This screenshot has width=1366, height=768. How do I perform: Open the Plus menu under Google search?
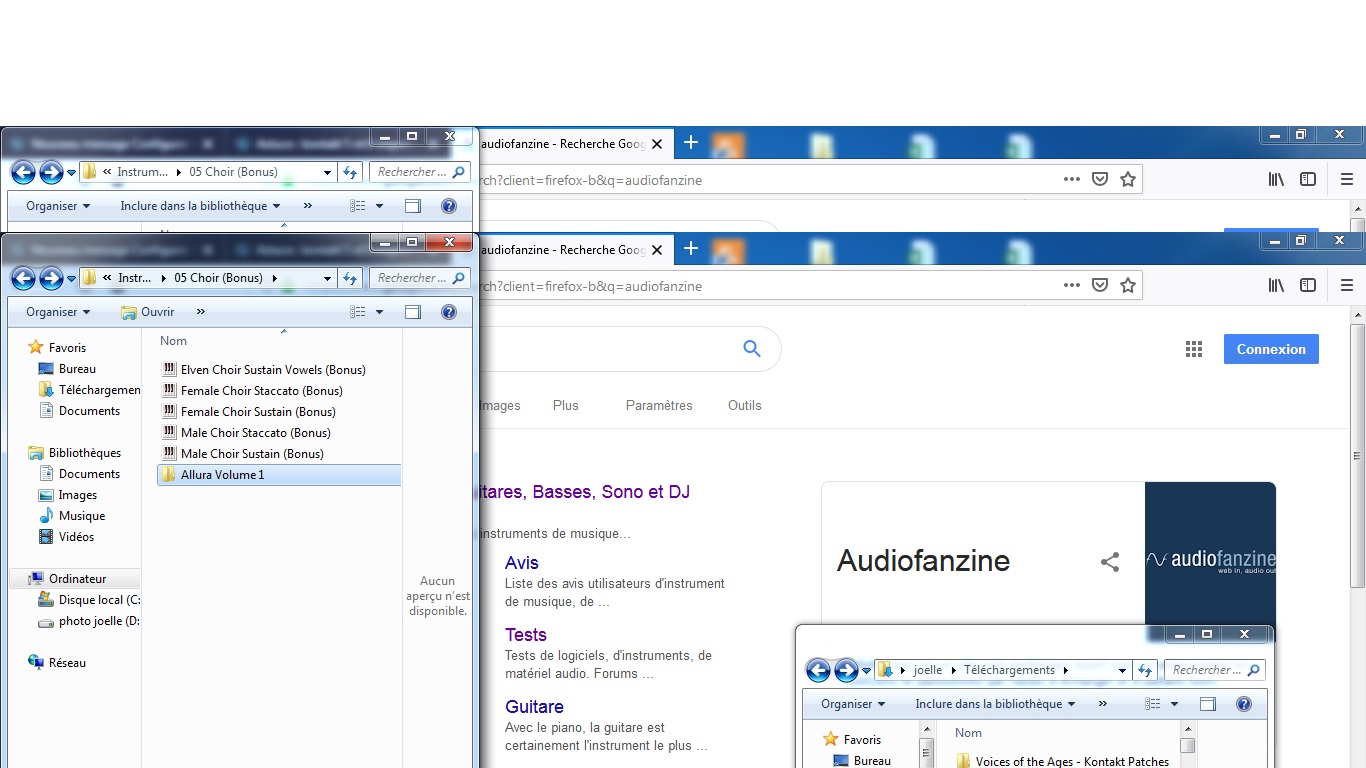(565, 405)
